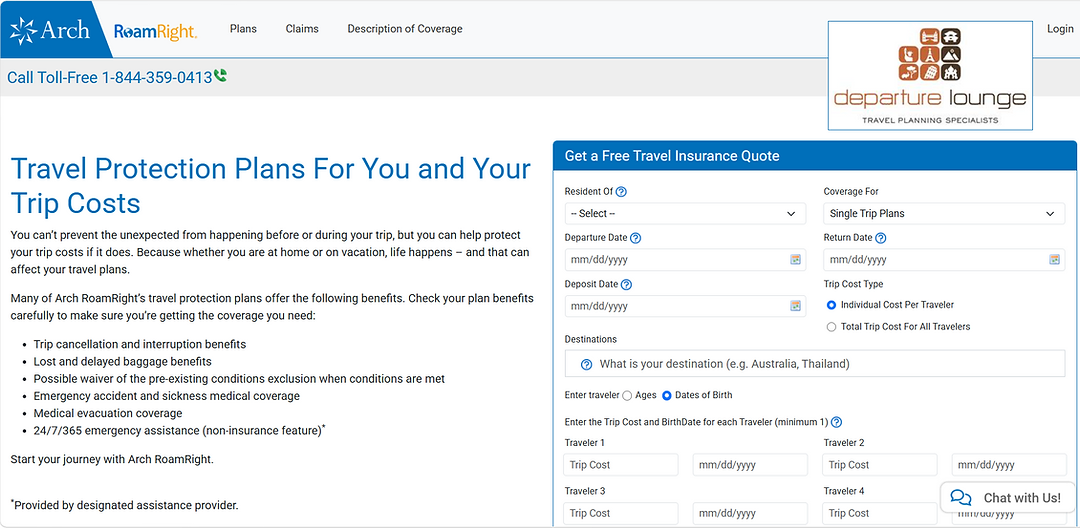Click Traveler 1 Trip Cost field
This screenshot has height=529, width=1080.
621,465
